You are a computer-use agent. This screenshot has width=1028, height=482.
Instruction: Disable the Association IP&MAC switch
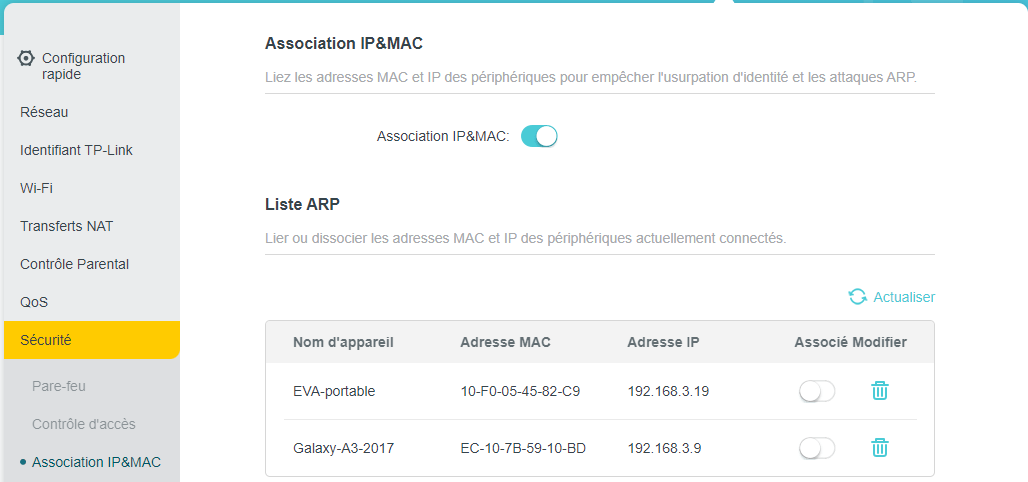(539, 136)
